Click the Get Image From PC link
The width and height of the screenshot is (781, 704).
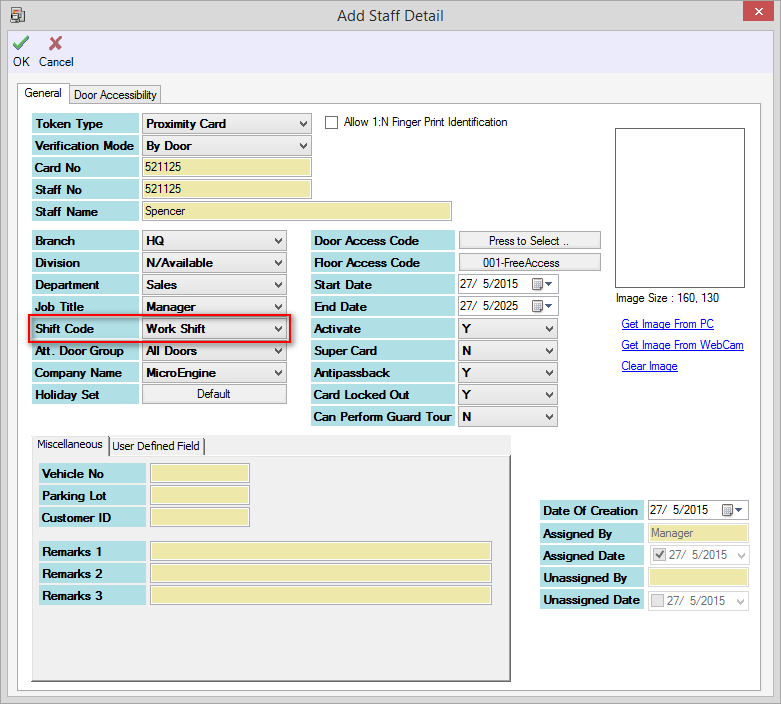pos(667,324)
